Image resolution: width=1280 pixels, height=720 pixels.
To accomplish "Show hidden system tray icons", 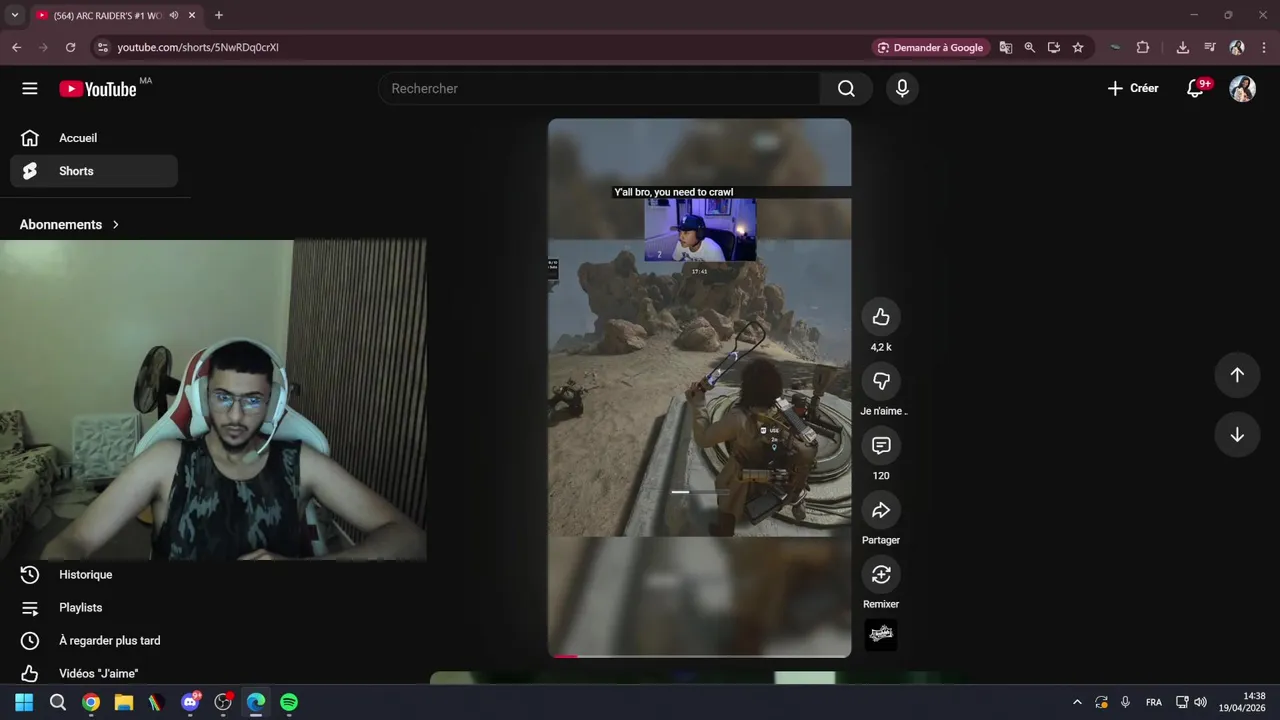I will [1077, 702].
